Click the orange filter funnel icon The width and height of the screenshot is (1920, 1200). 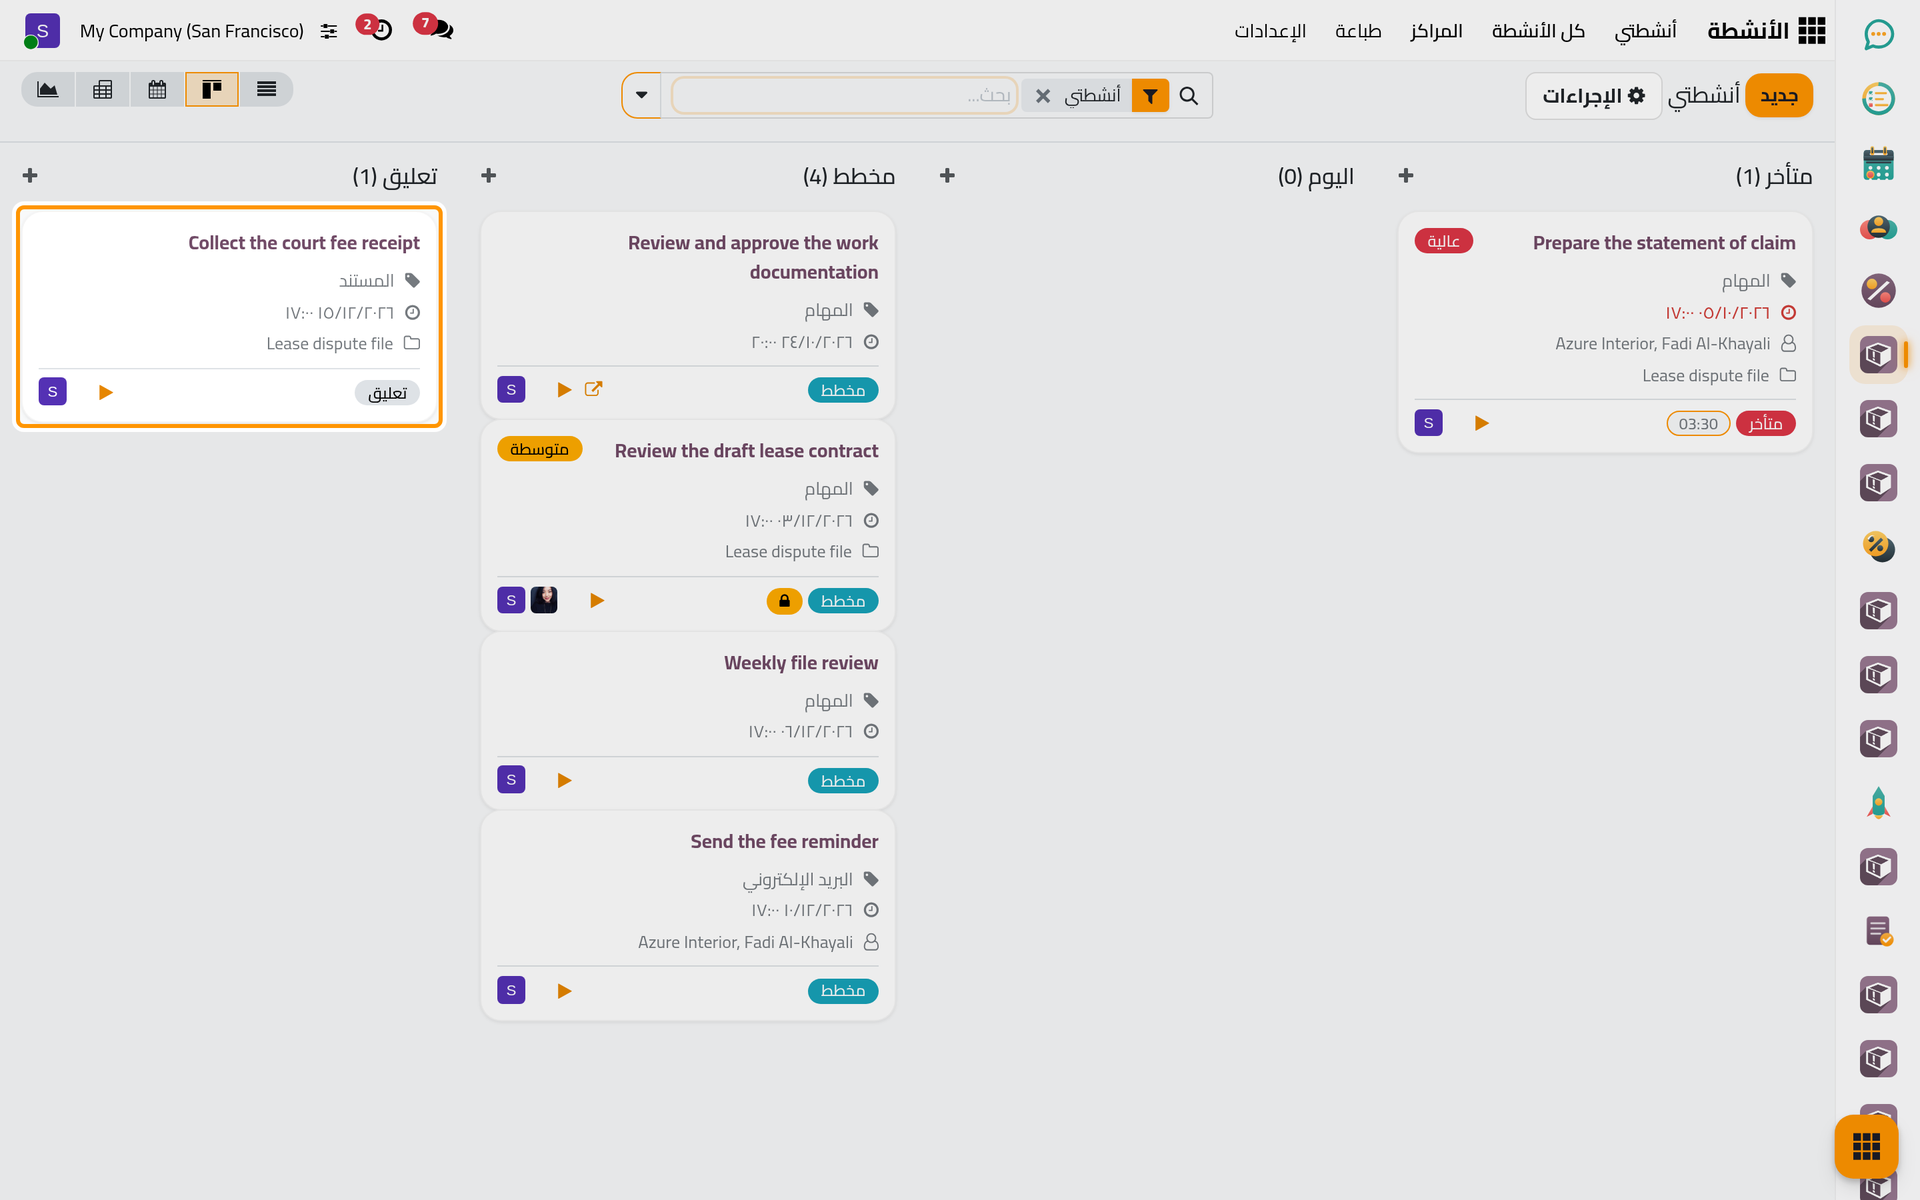coord(1151,96)
